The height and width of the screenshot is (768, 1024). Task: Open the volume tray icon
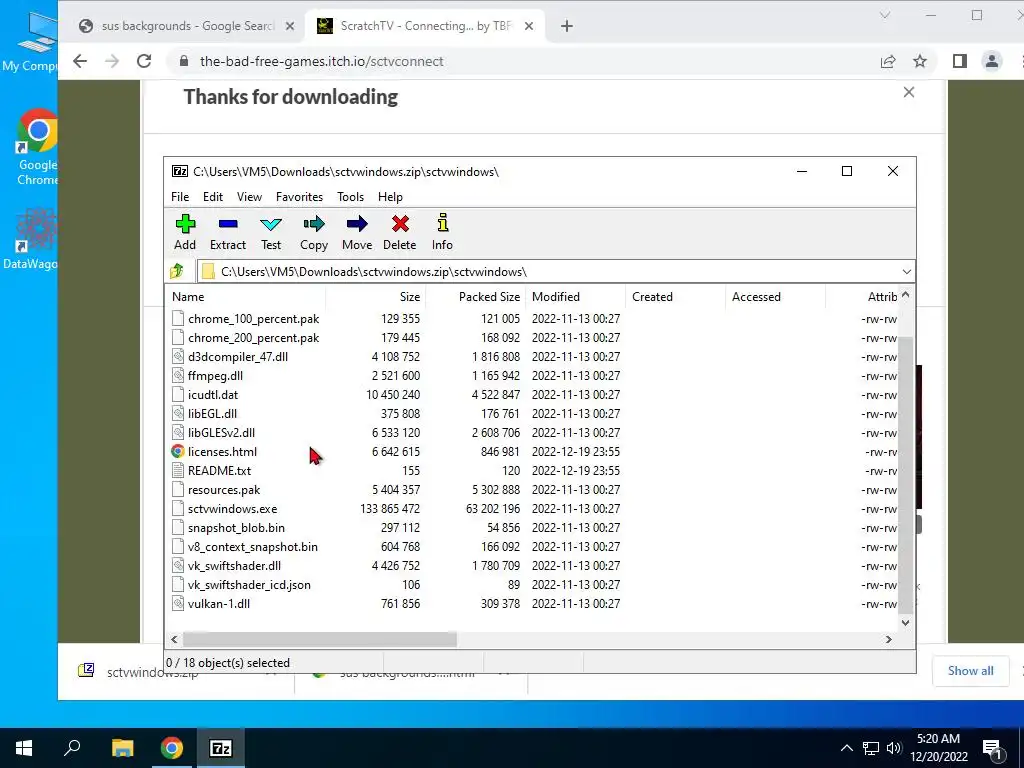pyautogui.click(x=894, y=748)
